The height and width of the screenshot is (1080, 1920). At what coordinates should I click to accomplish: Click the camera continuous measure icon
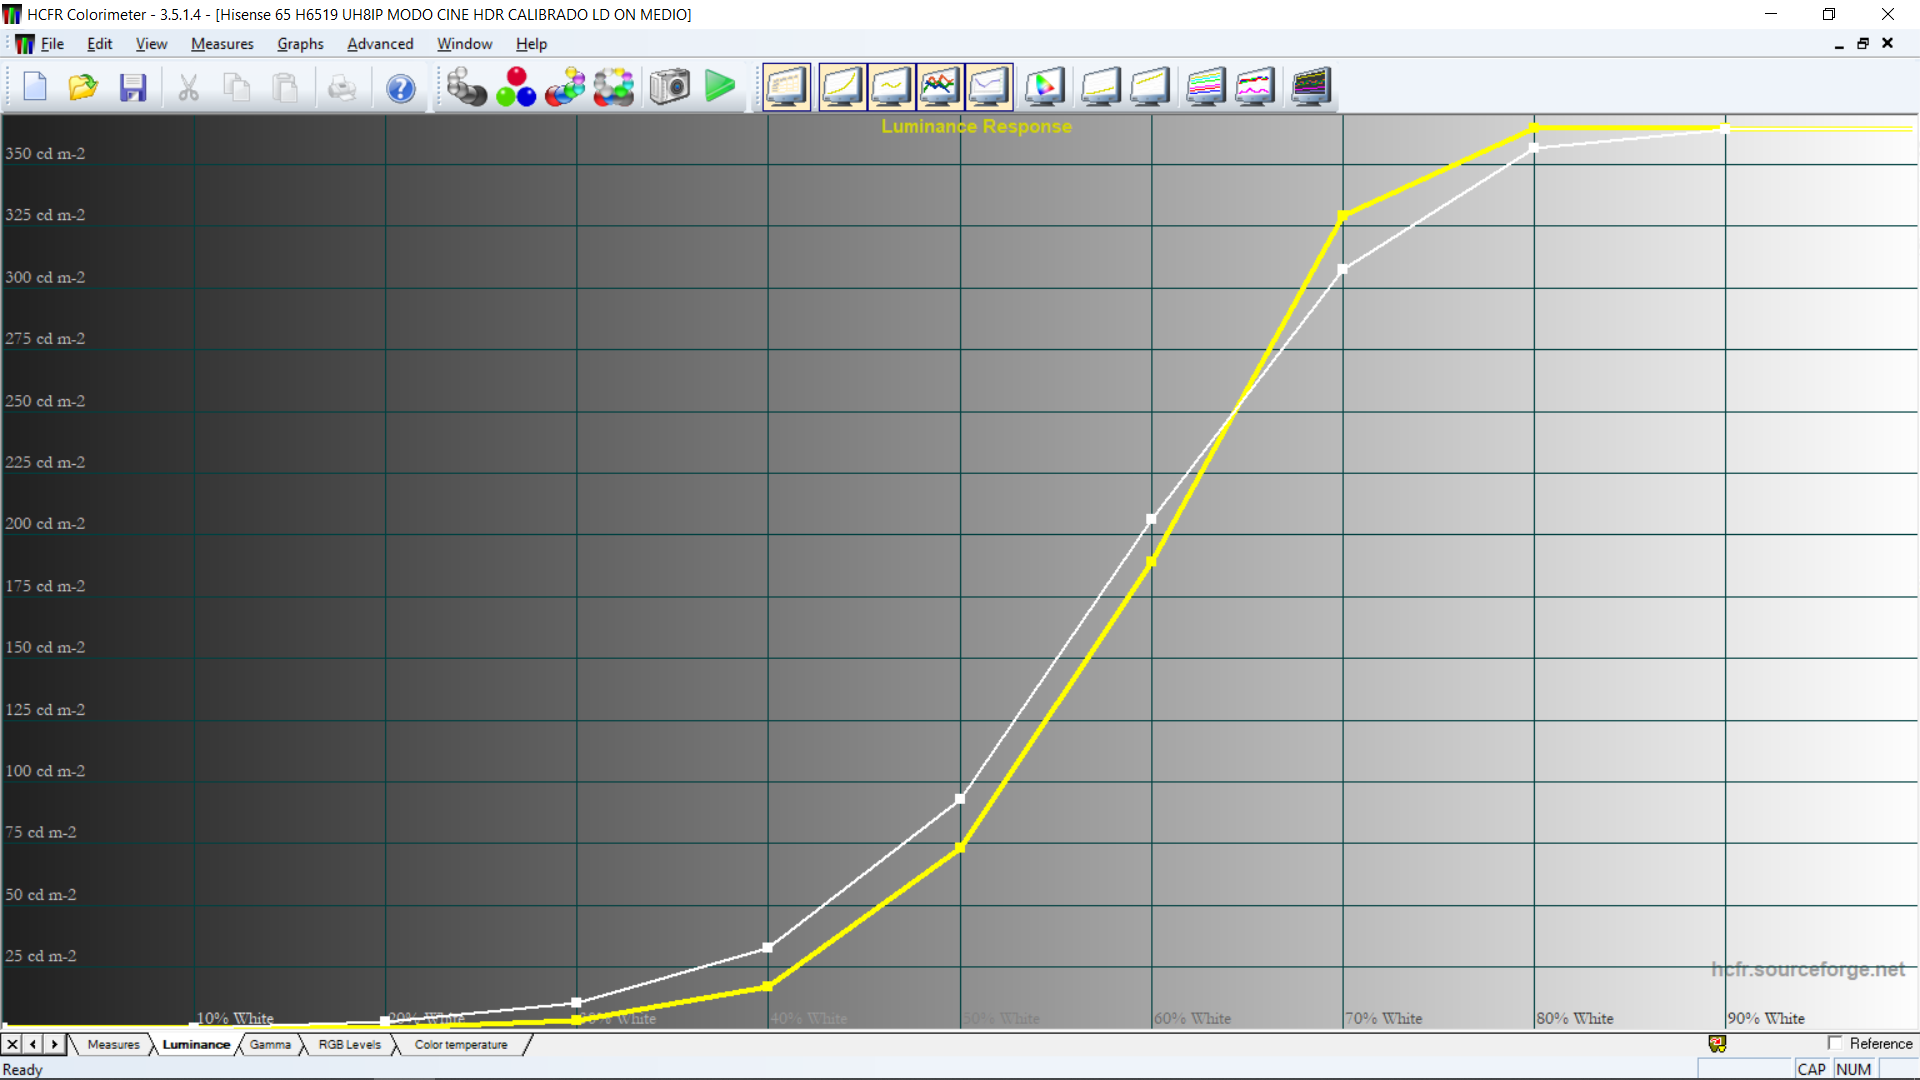670,87
